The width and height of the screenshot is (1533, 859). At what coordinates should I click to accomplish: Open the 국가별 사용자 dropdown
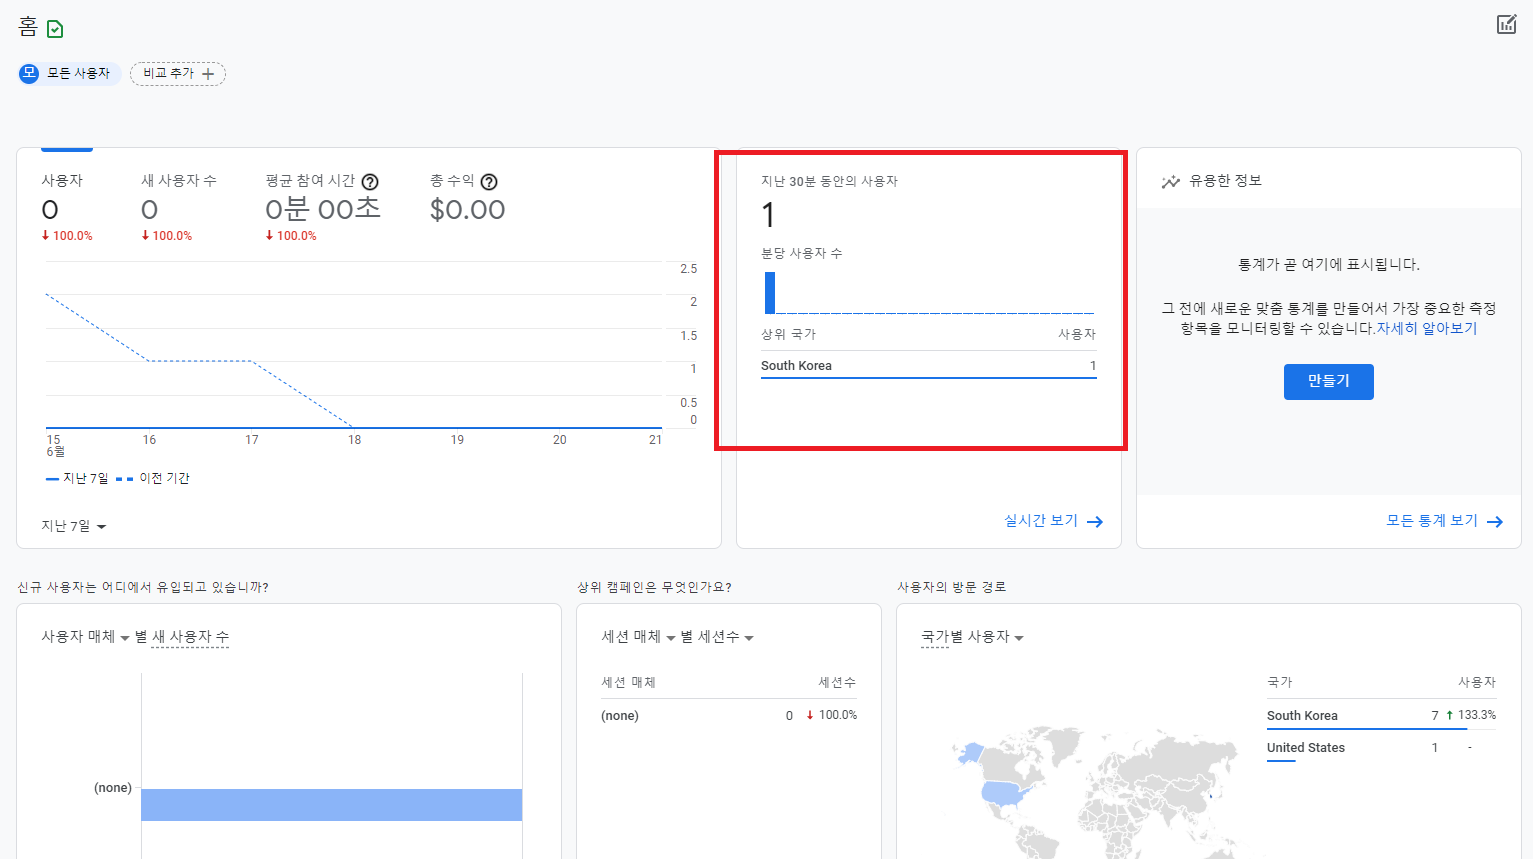point(972,637)
